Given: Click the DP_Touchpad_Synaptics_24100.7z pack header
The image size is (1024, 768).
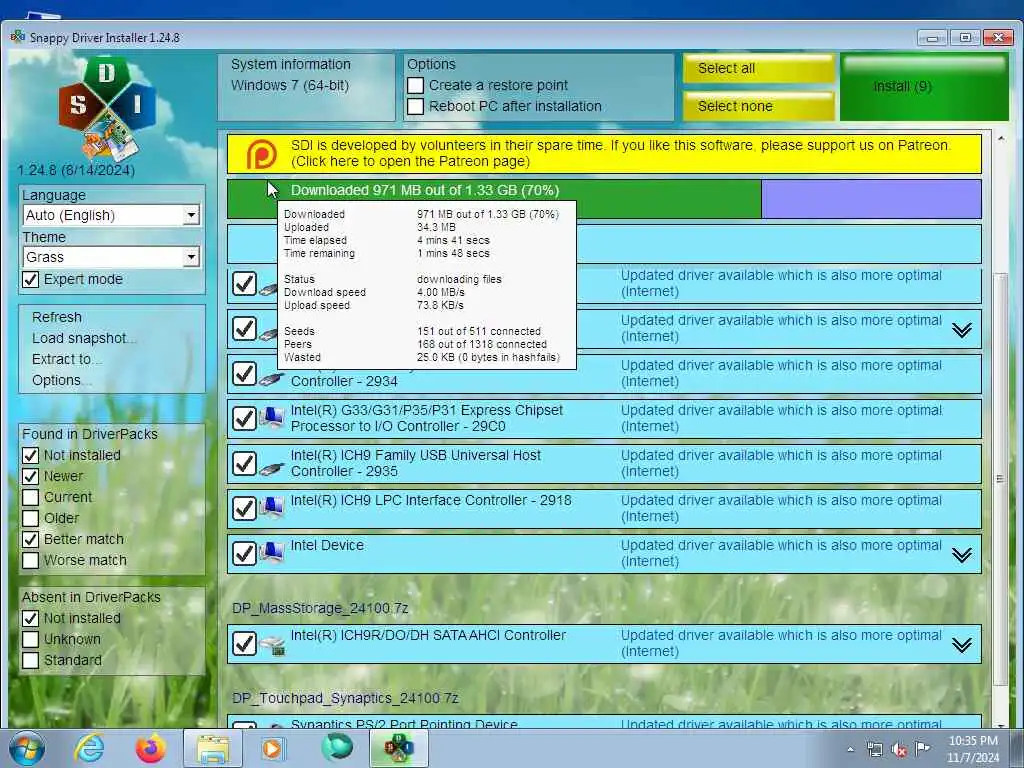Looking at the screenshot, I should [x=345, y=698].
